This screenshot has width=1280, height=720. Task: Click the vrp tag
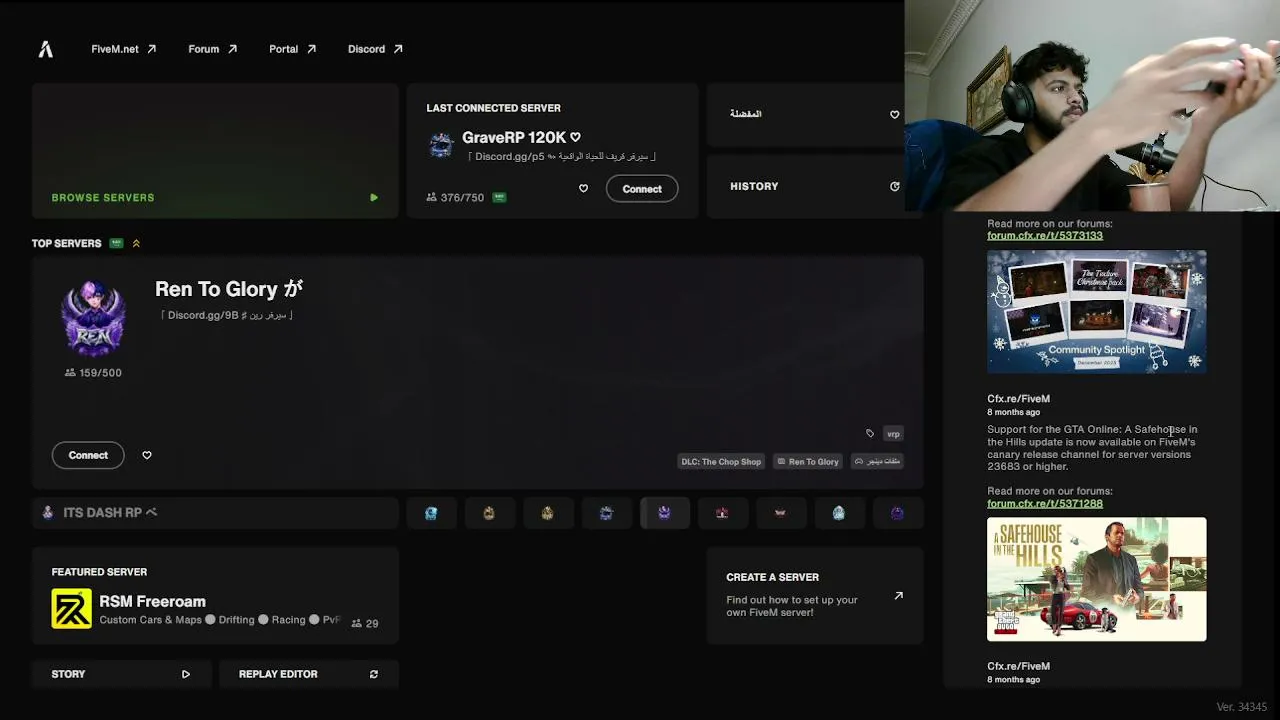point(893,434)
